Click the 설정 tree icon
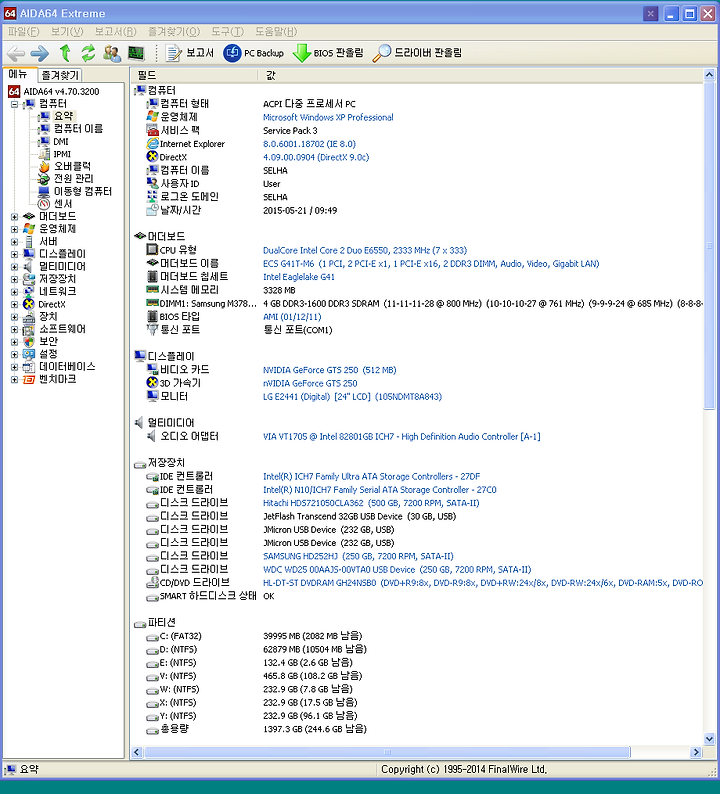 (x=29, y=354)
